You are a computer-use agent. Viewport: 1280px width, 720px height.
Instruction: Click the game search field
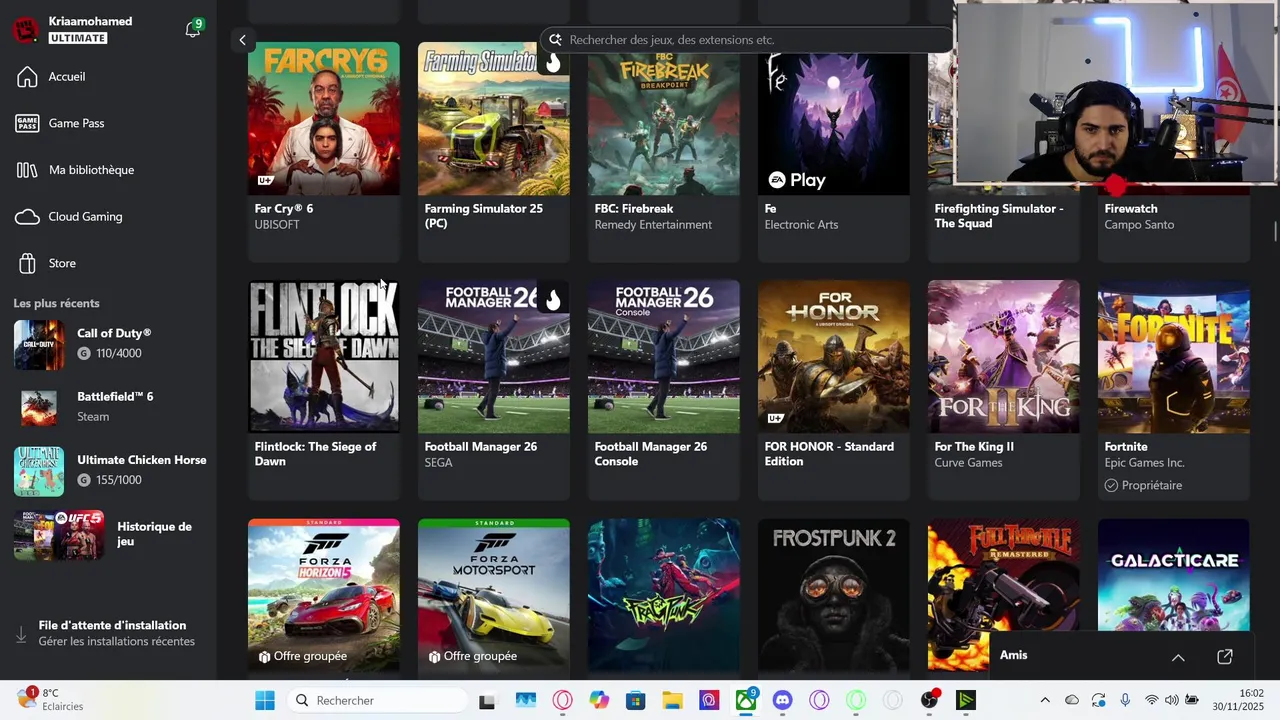745,40
